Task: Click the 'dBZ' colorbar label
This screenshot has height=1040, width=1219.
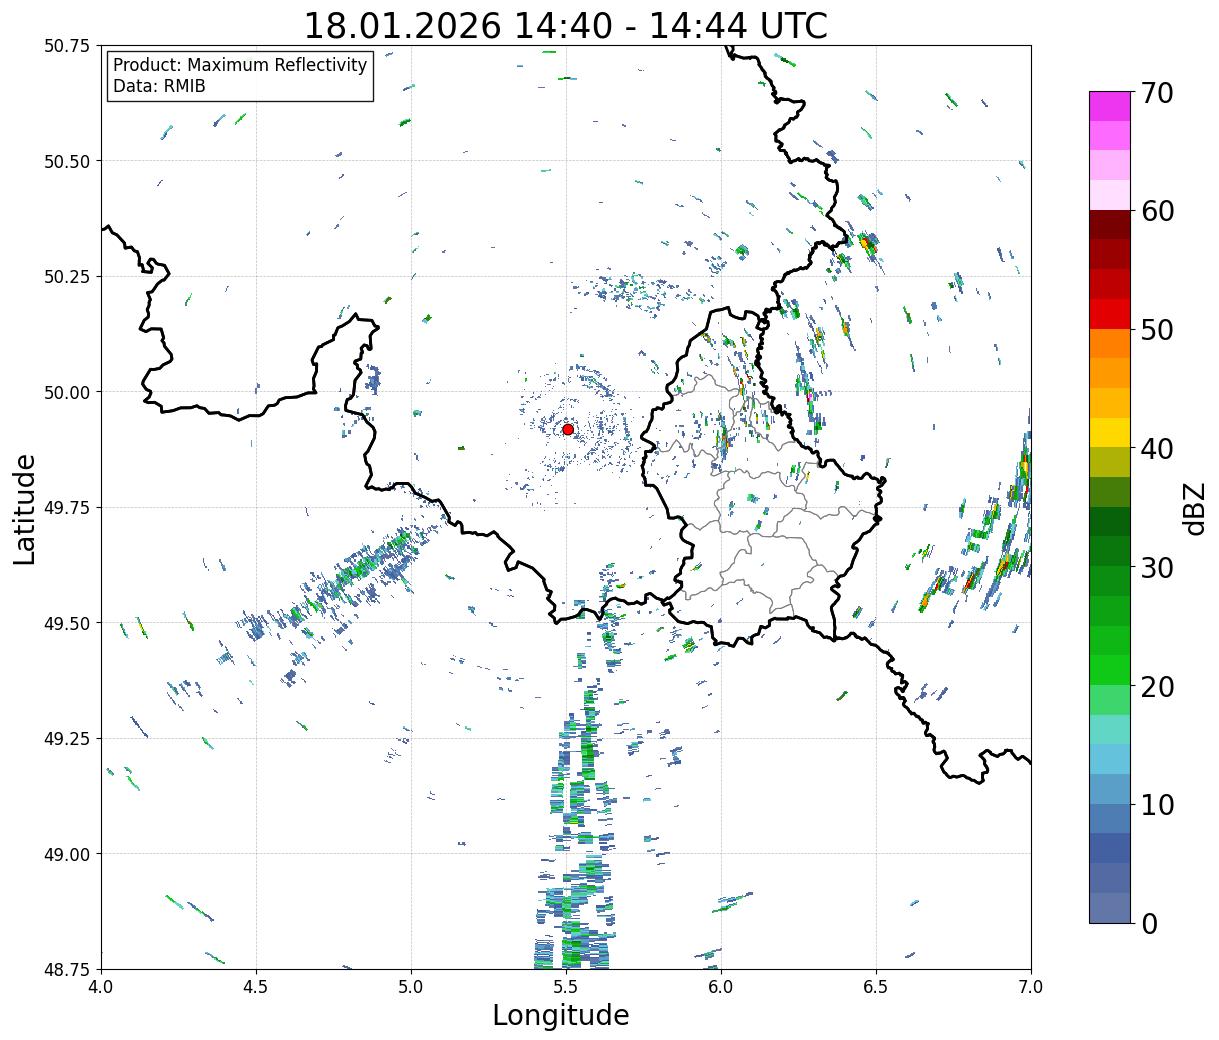Action: tap(1194, 508)
